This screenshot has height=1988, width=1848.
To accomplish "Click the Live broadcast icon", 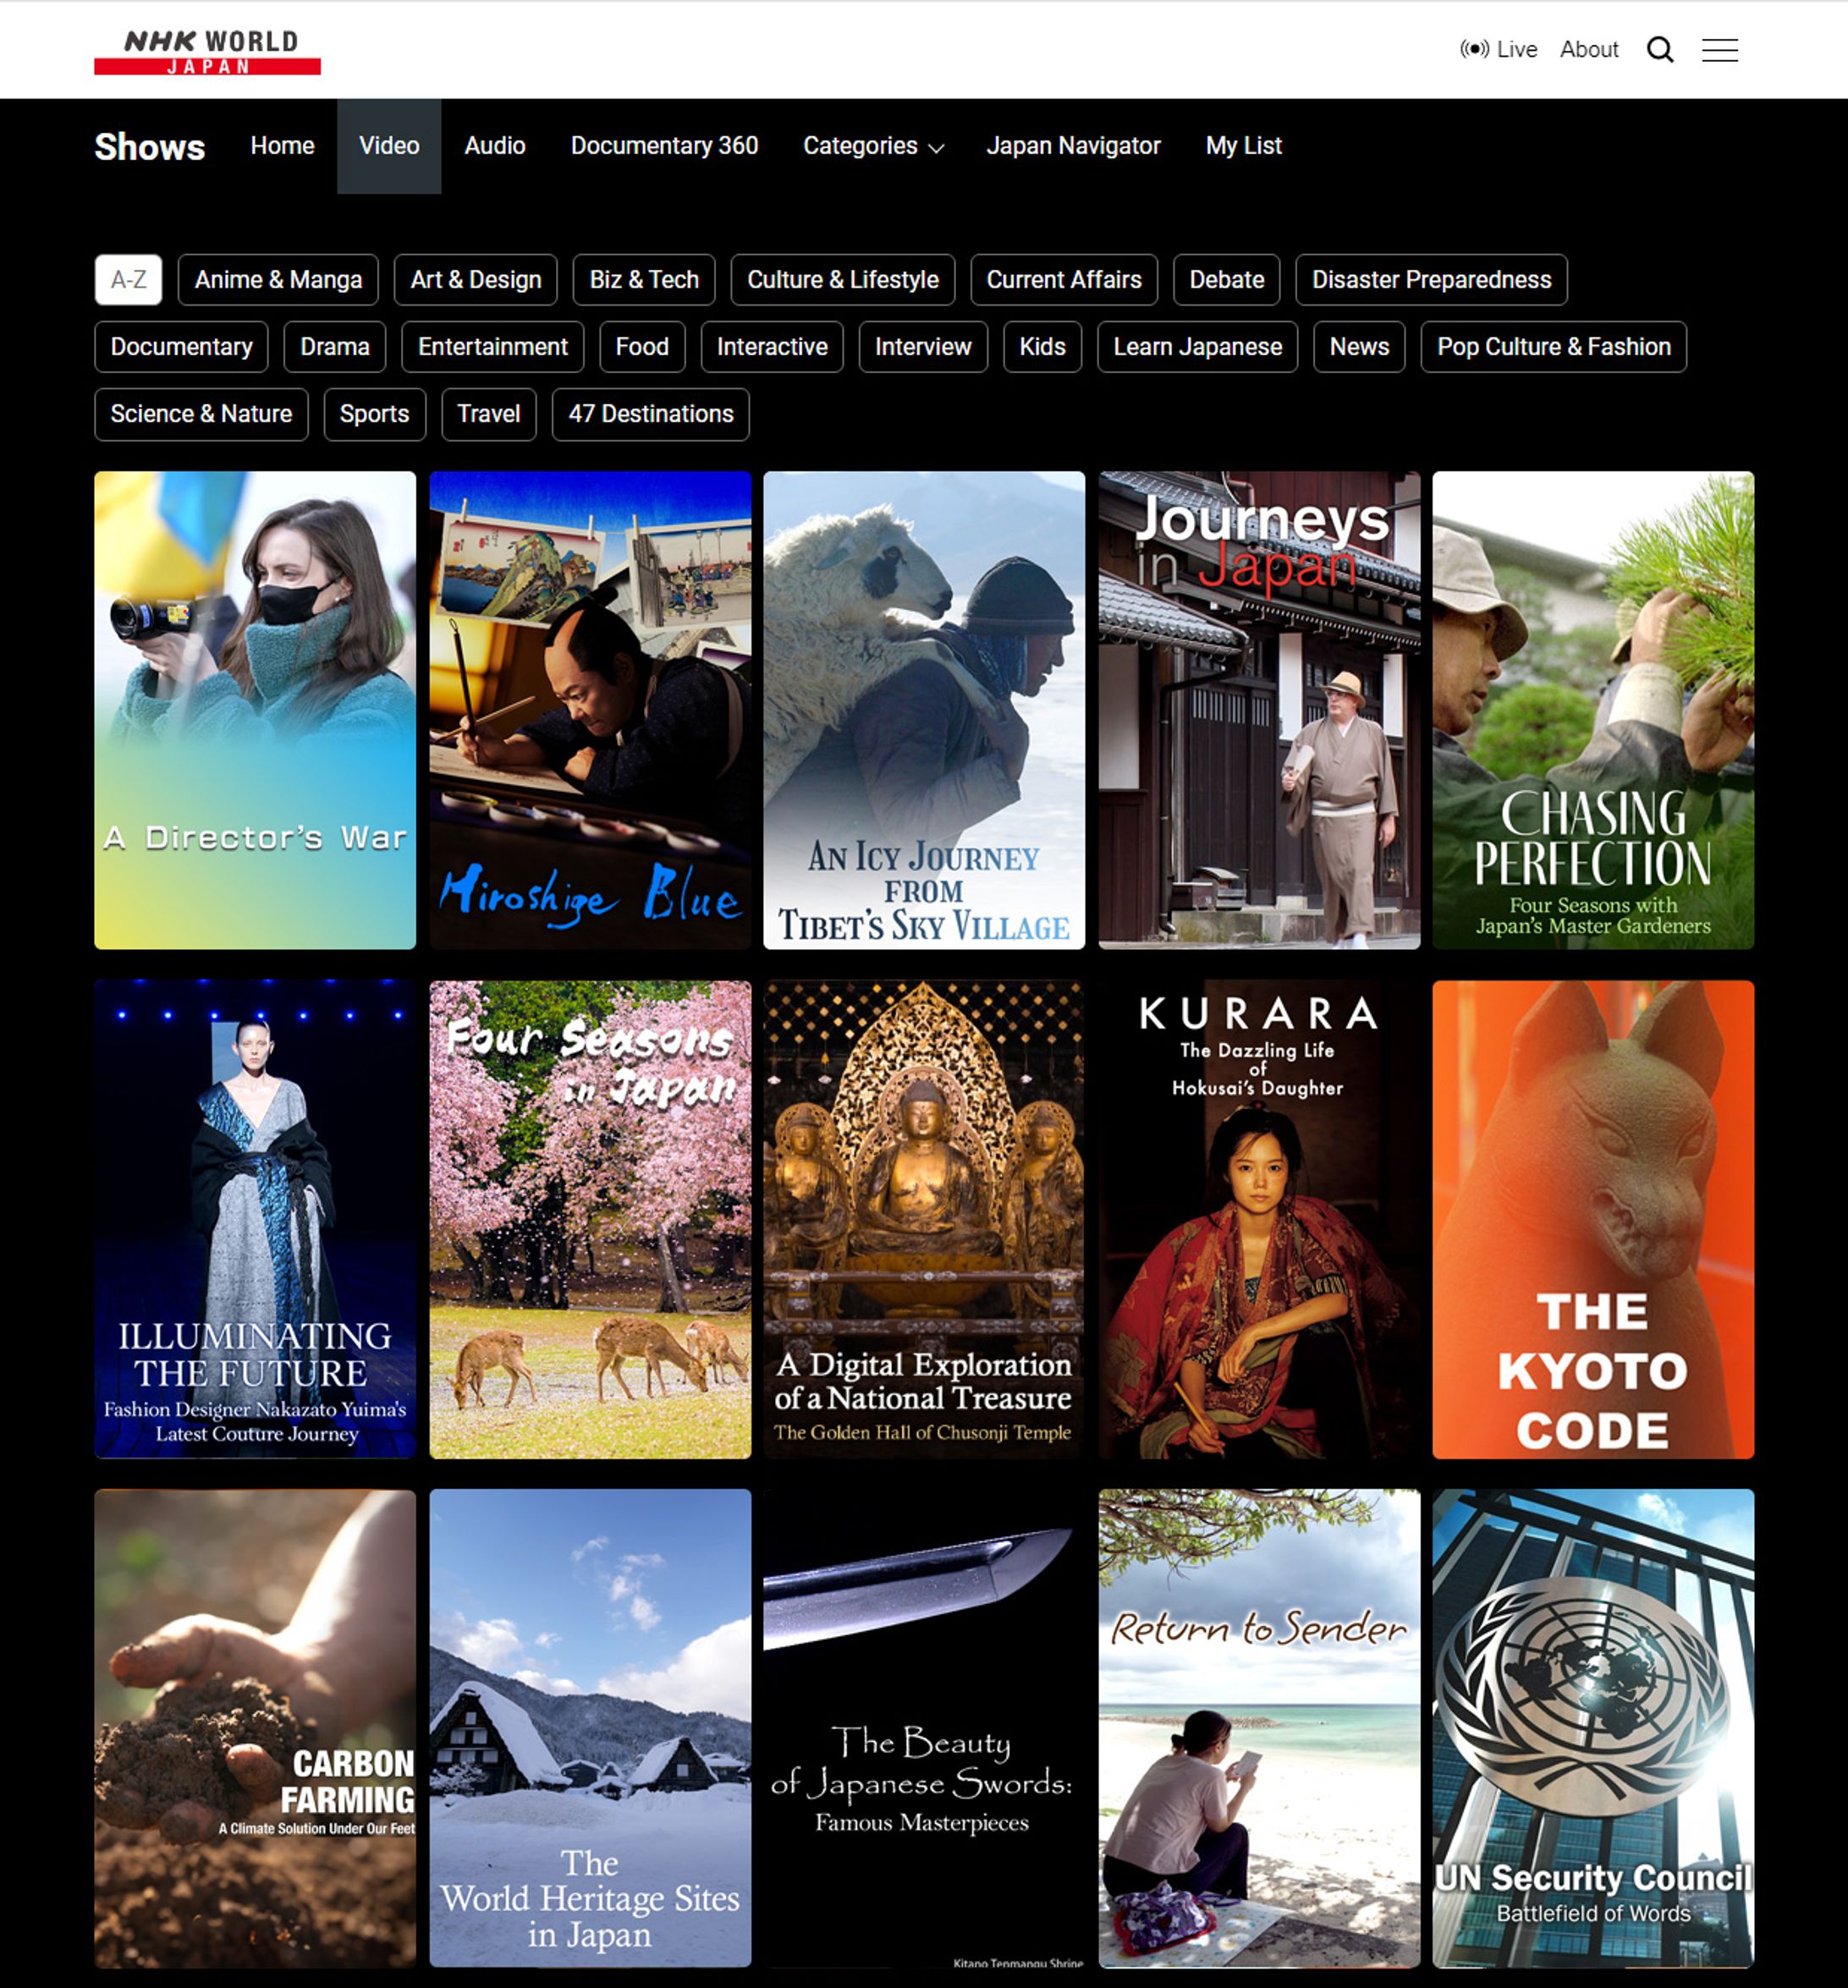I will tap(1474, 49).
